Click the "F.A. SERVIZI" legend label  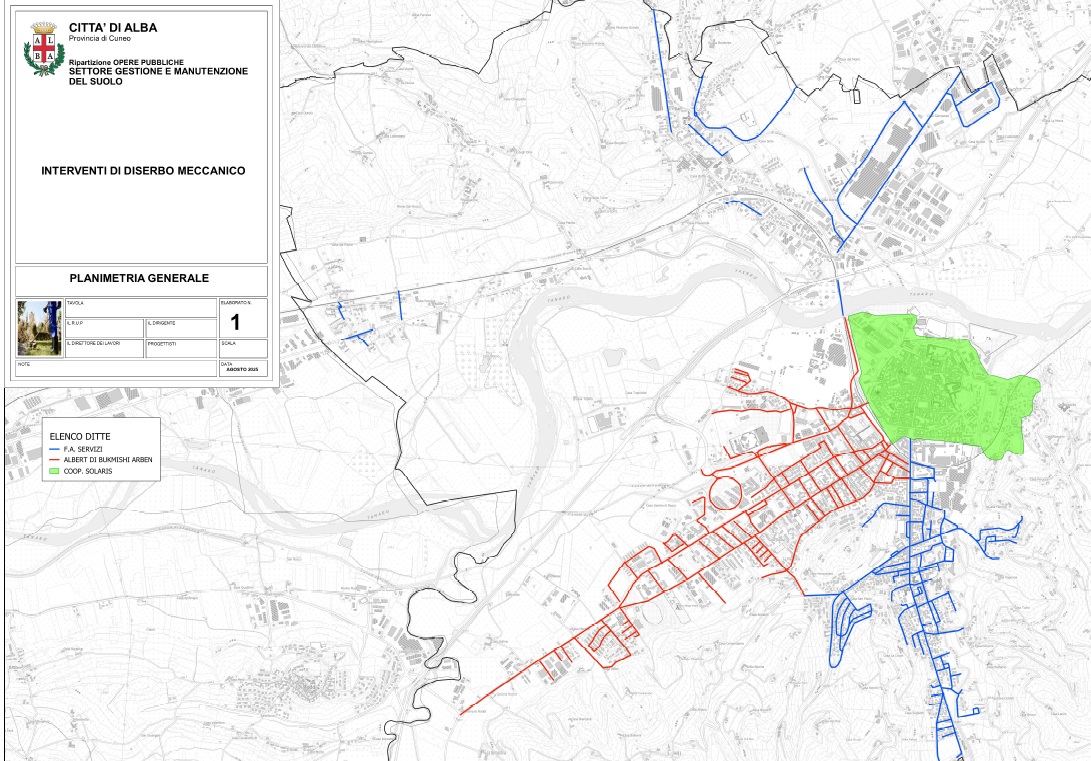(x=83, y=449)
